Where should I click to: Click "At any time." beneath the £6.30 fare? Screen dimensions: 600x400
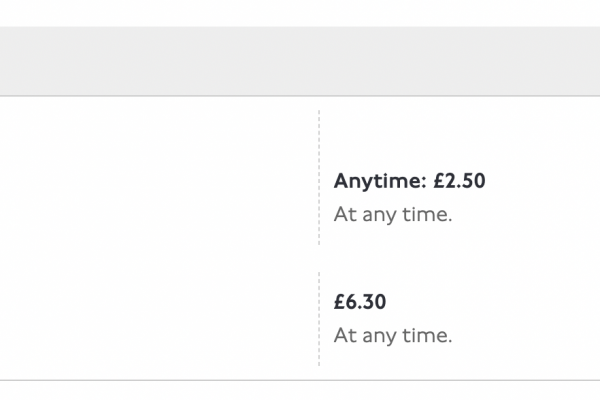coord(392,334)
